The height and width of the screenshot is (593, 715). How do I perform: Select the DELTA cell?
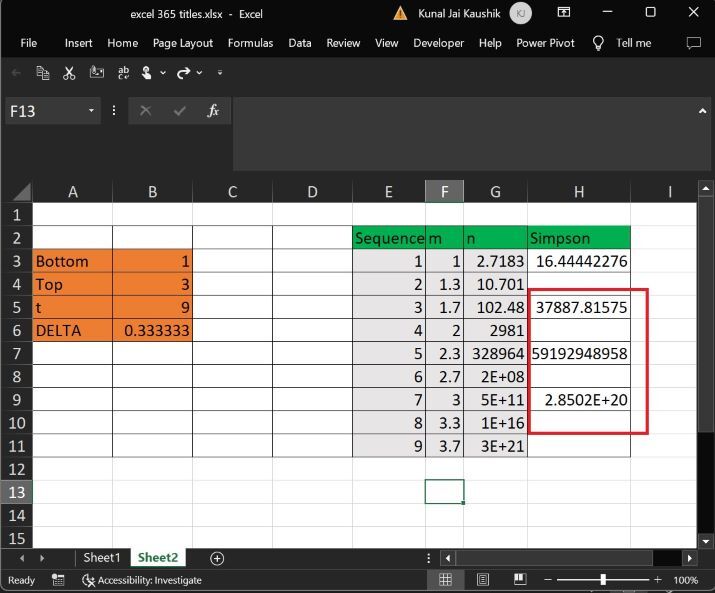tap(73, 330)
